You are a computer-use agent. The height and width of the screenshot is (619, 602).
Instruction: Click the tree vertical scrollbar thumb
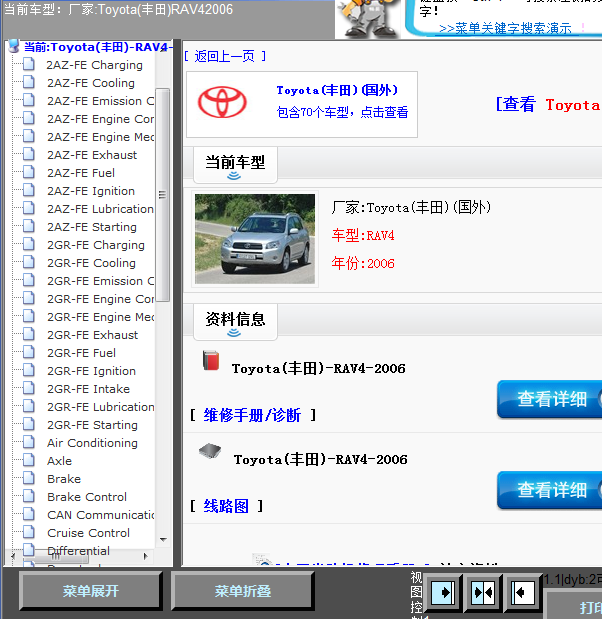[x=163, y=195]
